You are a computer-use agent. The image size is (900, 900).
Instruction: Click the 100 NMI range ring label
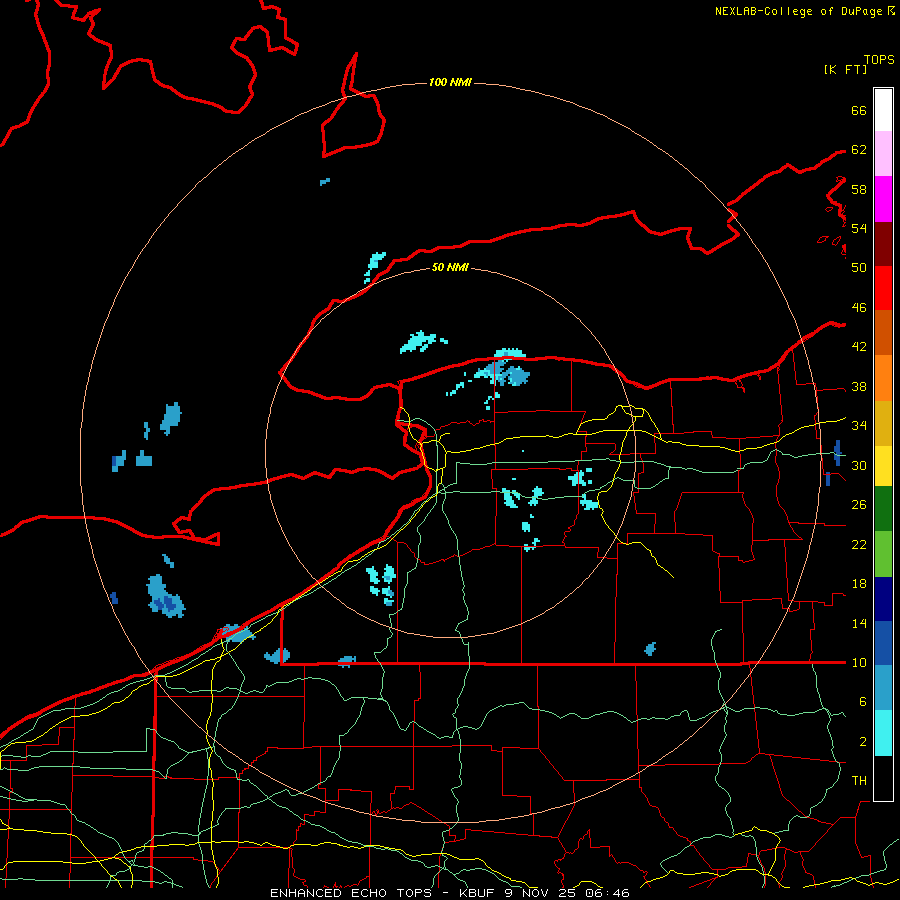coord(450,83)
